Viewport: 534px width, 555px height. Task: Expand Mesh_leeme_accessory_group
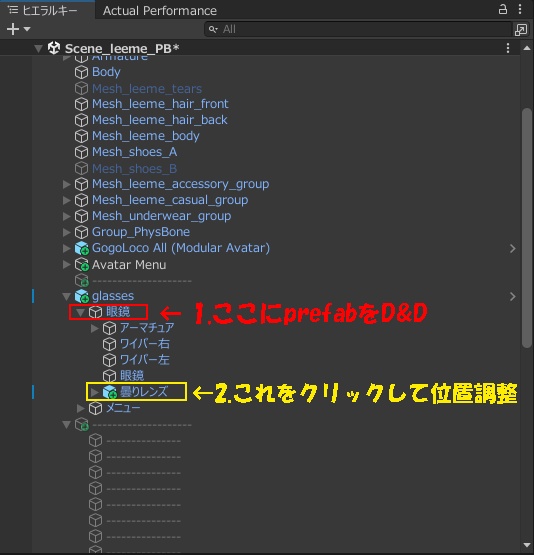pos(67,184)
